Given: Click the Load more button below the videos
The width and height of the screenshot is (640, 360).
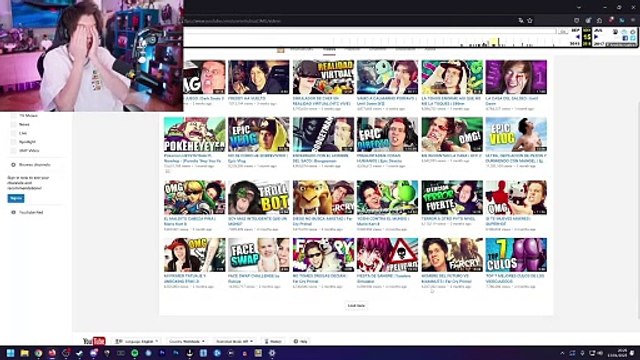Looking at the screenshot, I should click(356, 306).
